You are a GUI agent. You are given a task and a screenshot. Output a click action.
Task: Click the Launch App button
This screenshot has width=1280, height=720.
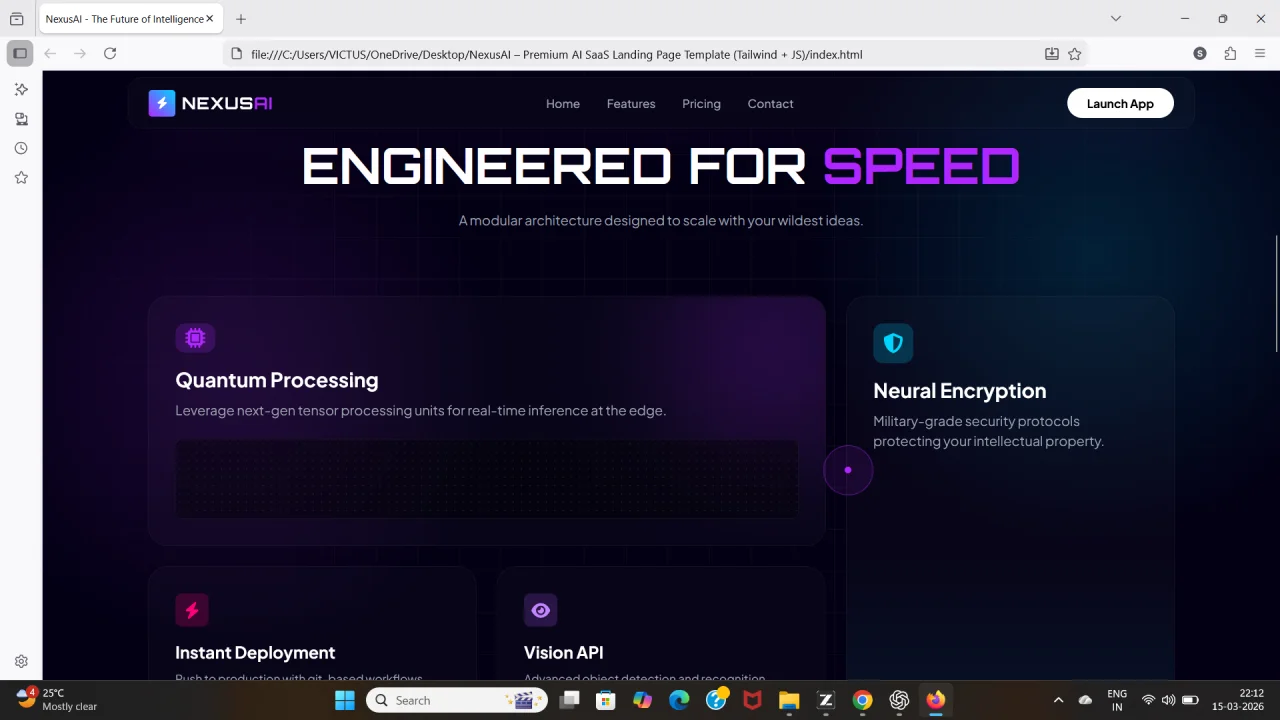coord(1120,103)
